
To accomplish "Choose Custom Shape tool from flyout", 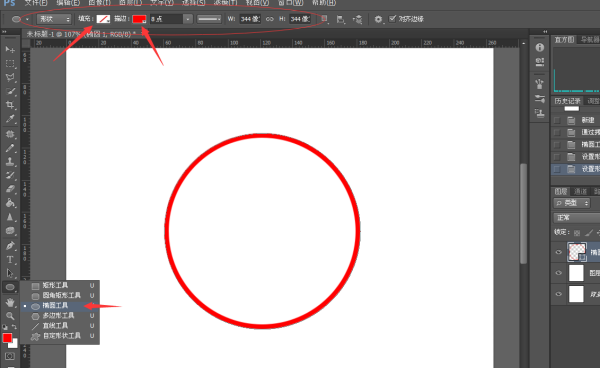I will click(60, 336).
